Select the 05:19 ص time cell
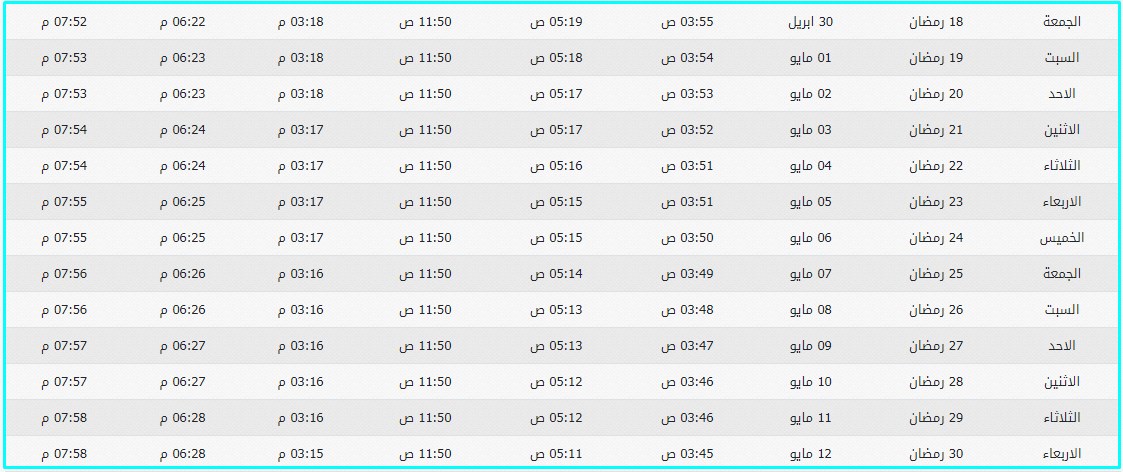The image size is (1123, 472). (x=556, y=21)
